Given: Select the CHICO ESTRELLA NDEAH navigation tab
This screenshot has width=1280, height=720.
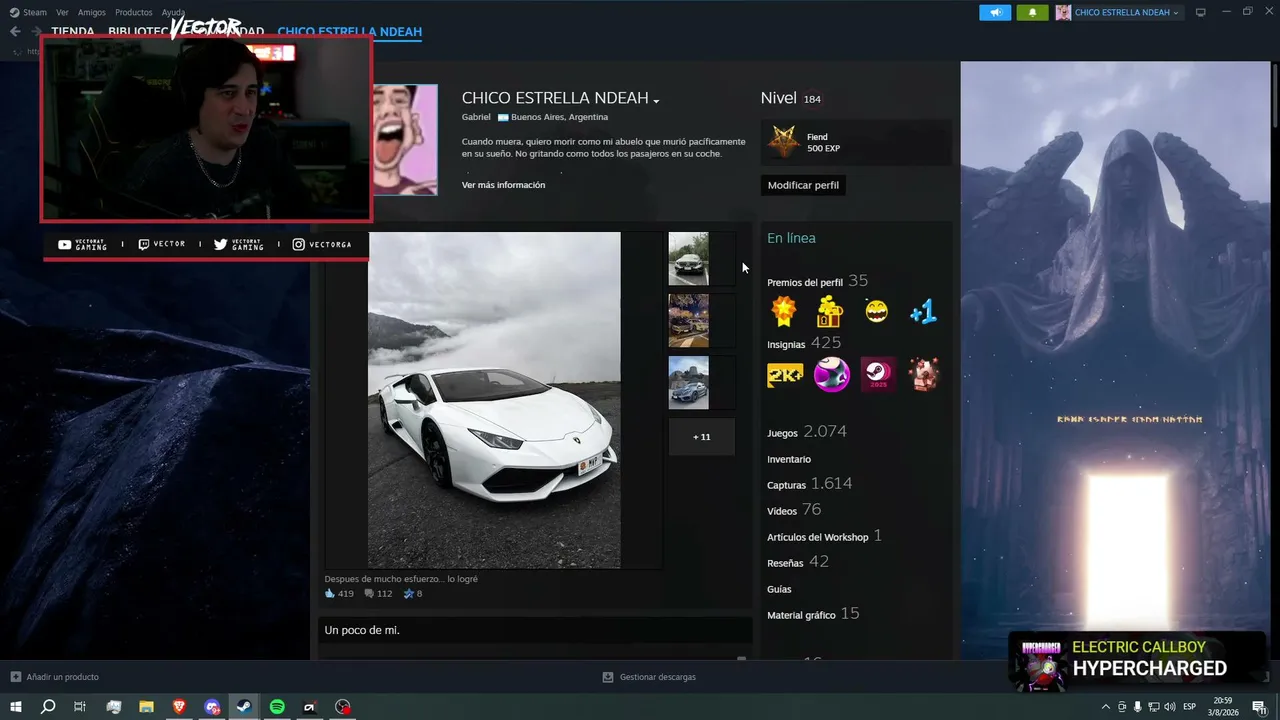Looking at the screenshot, I should 350,32.
